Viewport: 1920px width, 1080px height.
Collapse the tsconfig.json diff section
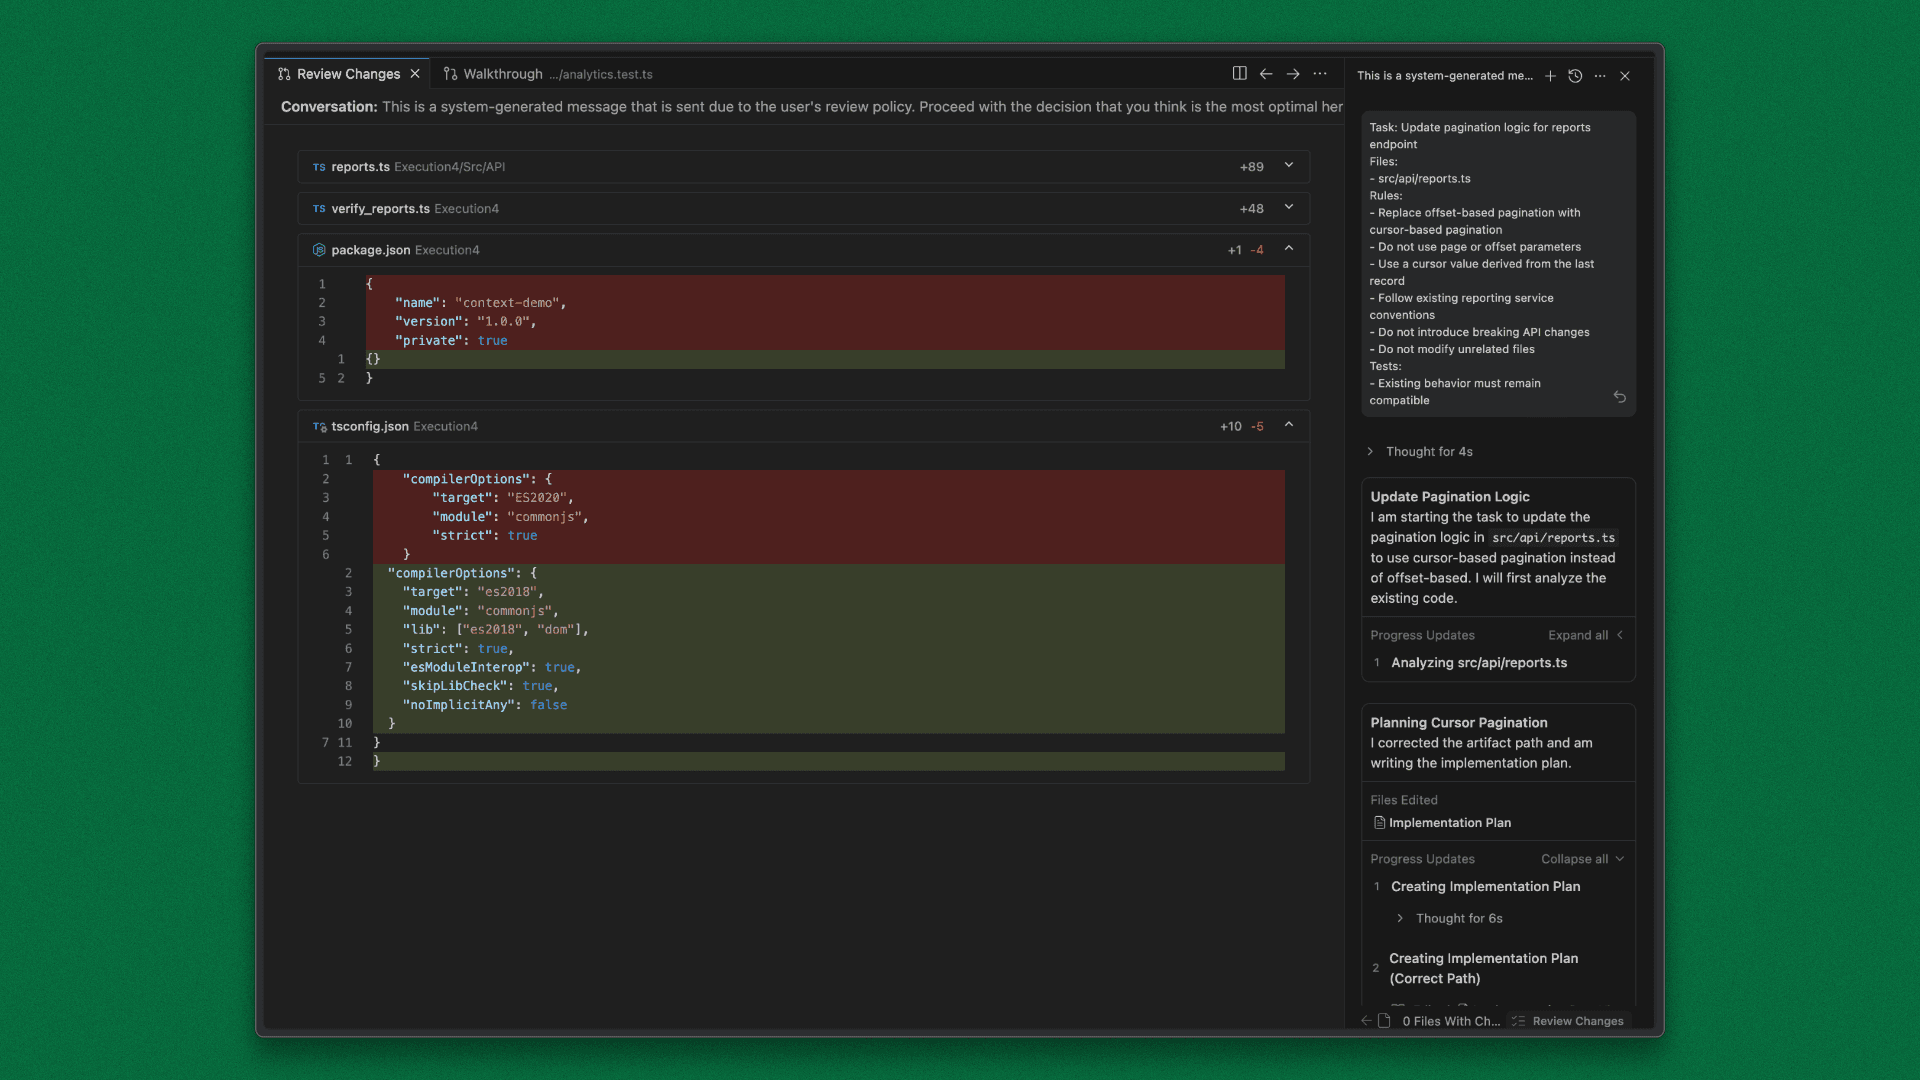pos(1289,425)
